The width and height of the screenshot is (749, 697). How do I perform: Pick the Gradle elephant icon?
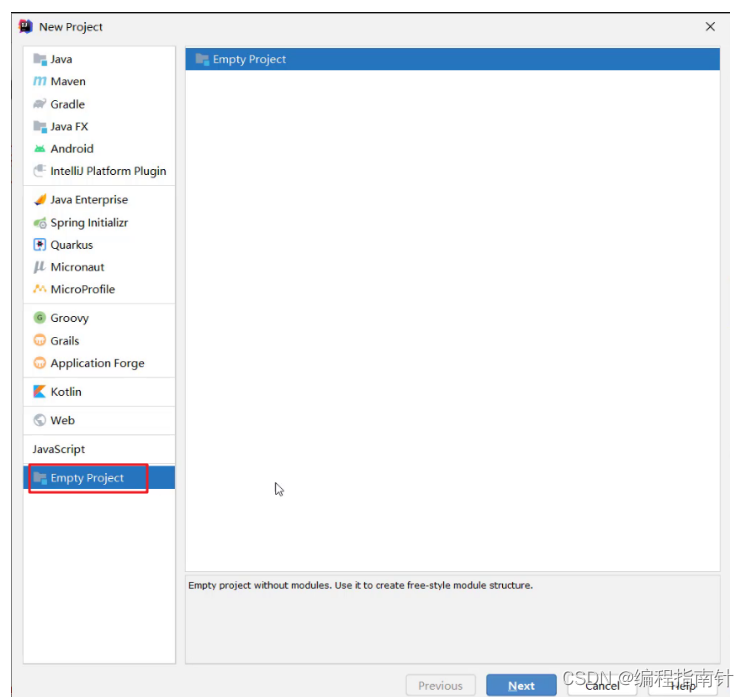[x=40, y=104]
